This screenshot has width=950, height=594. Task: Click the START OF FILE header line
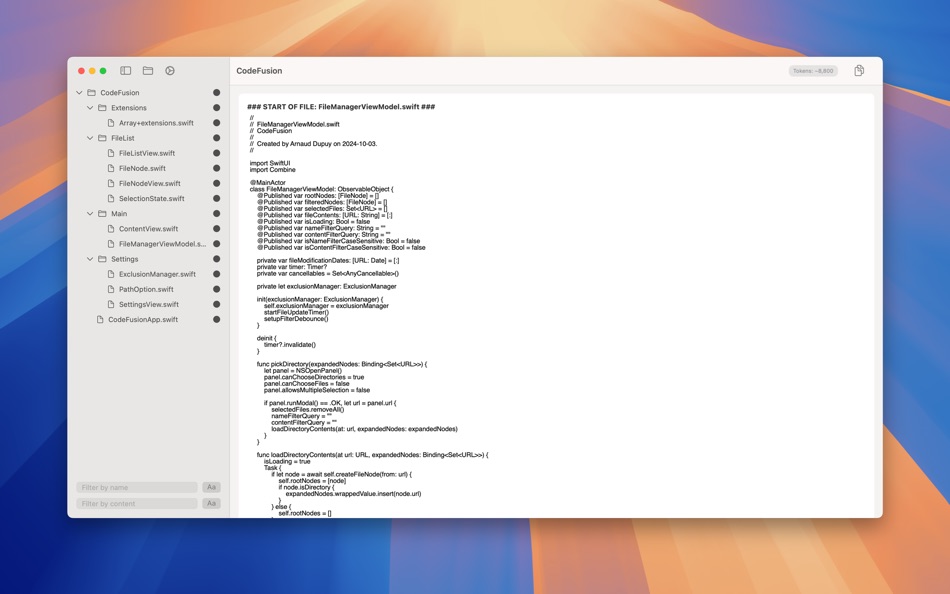tap(341, 107)
